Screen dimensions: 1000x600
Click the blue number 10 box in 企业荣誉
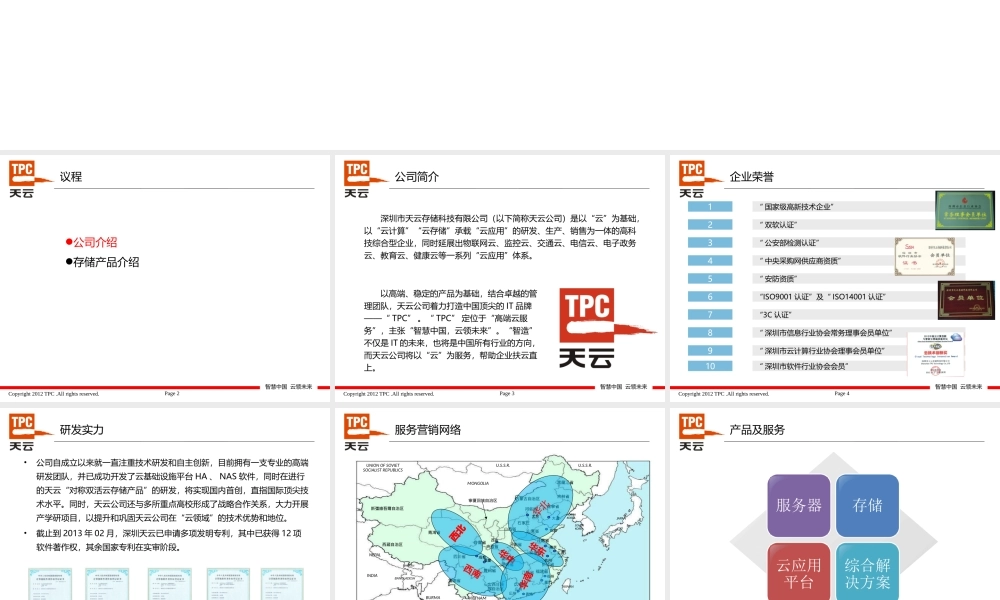710,366
